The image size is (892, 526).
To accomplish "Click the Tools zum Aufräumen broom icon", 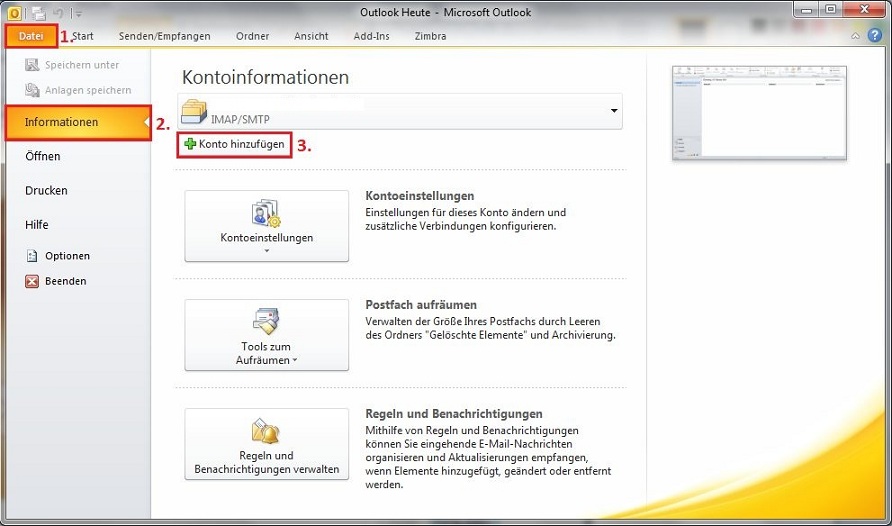I will (266, 321).
